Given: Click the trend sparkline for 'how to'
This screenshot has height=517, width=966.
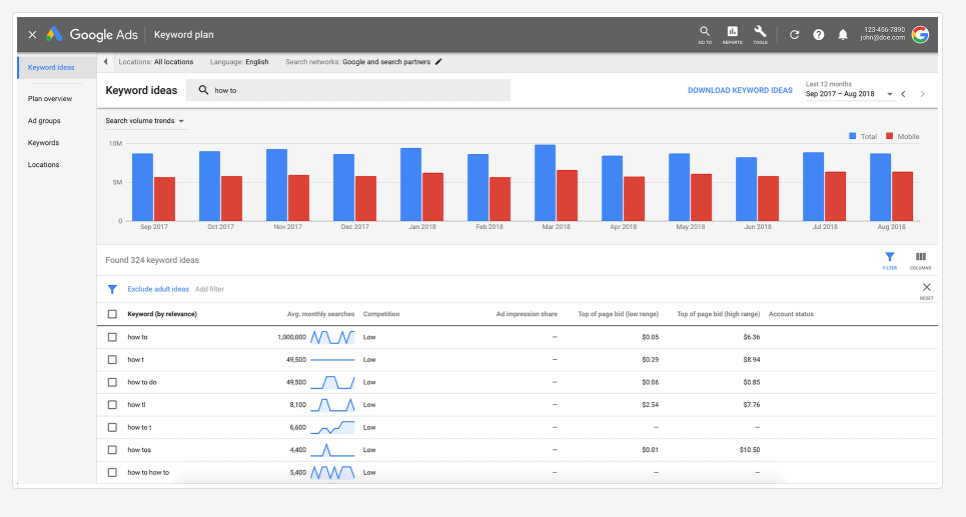Looking at the screenshot, I should click(332, 337).
